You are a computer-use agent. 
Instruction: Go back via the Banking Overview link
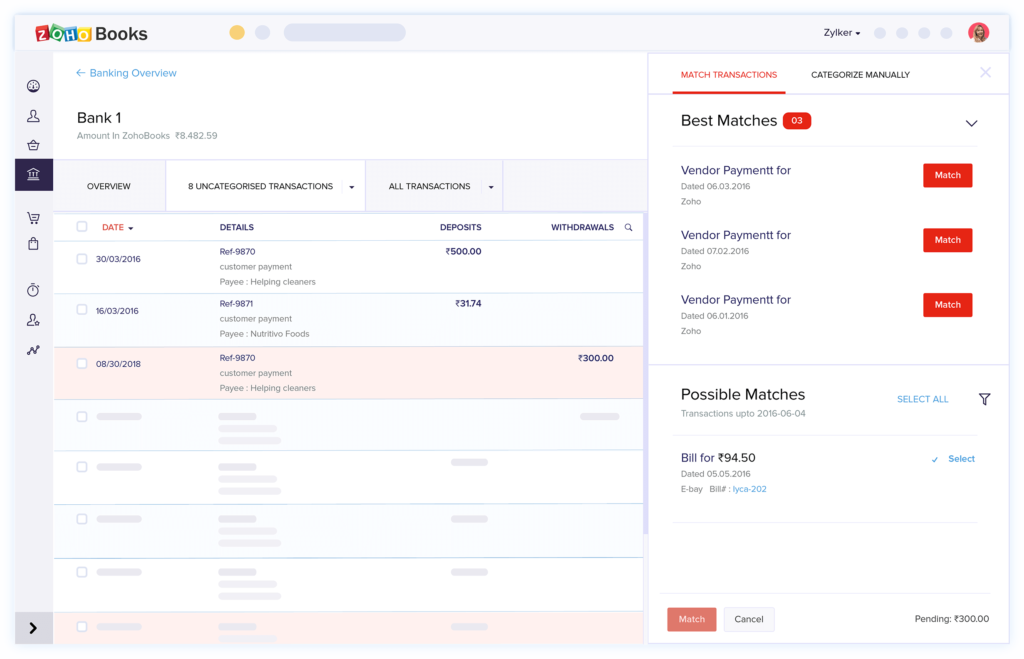click(x=126, y=73)
